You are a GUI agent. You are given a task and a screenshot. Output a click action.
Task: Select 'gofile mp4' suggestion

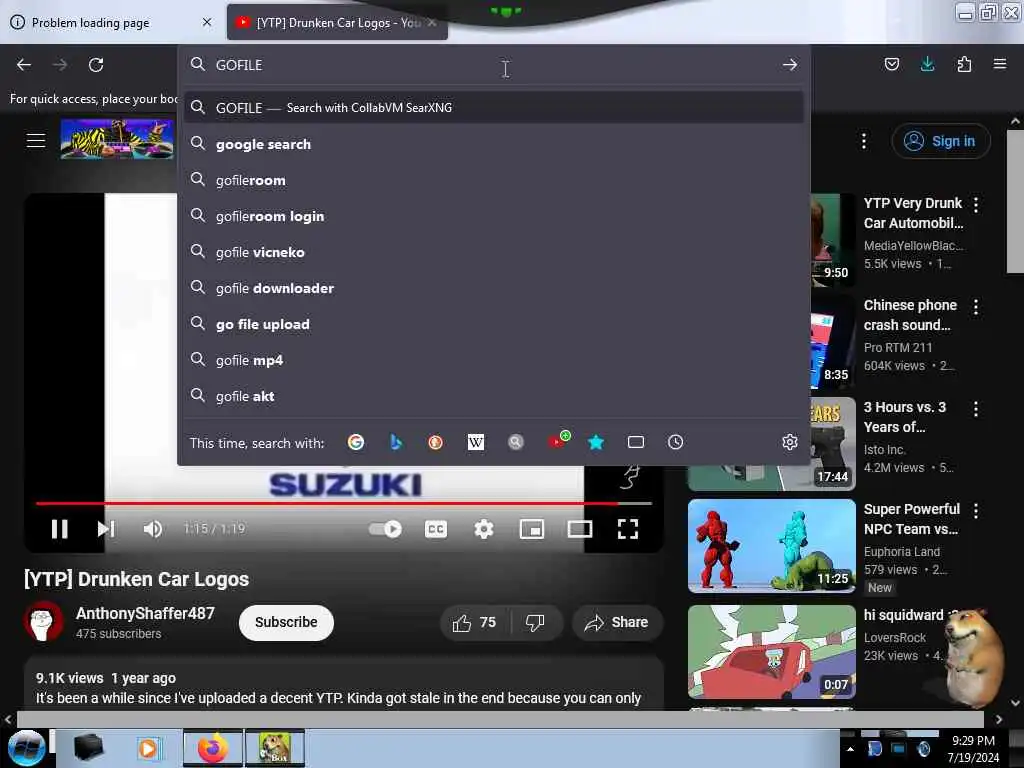tap(494, 359)
